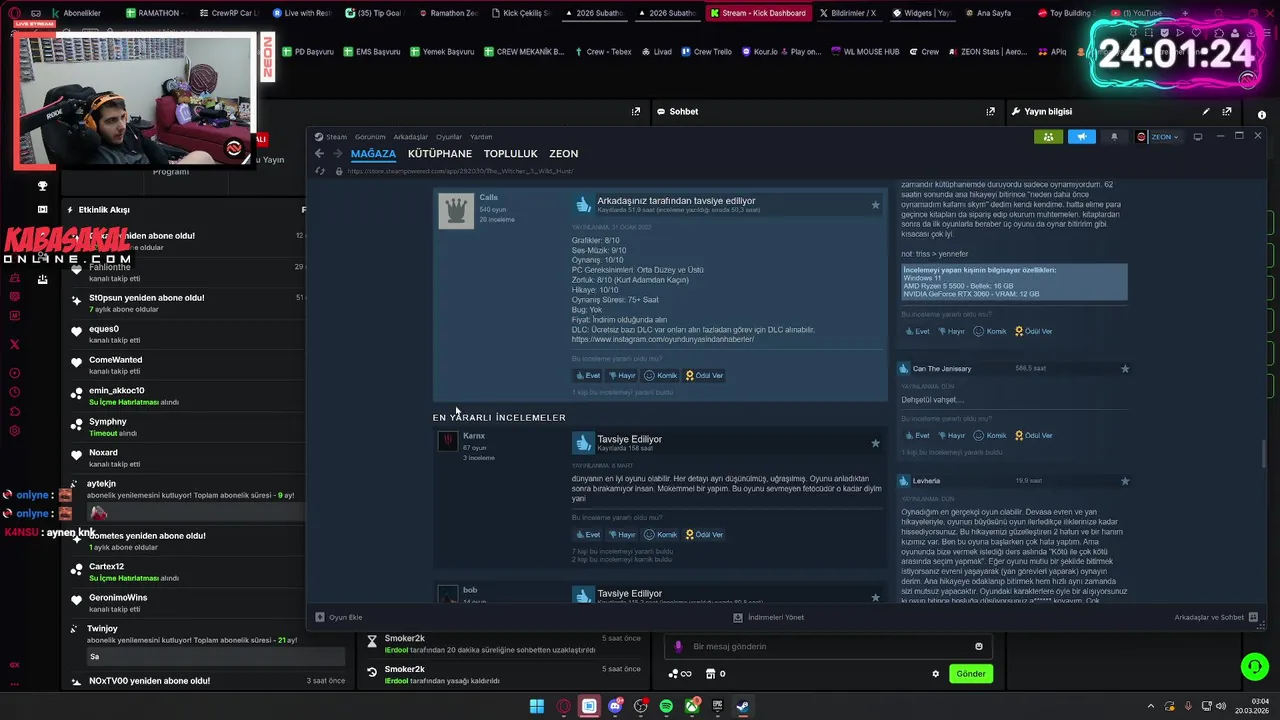Screen dimensions: 1280x720
Task: Open Epic Games Launcher from taskbar
Action: pyautogui.click(x=717, y=706)
